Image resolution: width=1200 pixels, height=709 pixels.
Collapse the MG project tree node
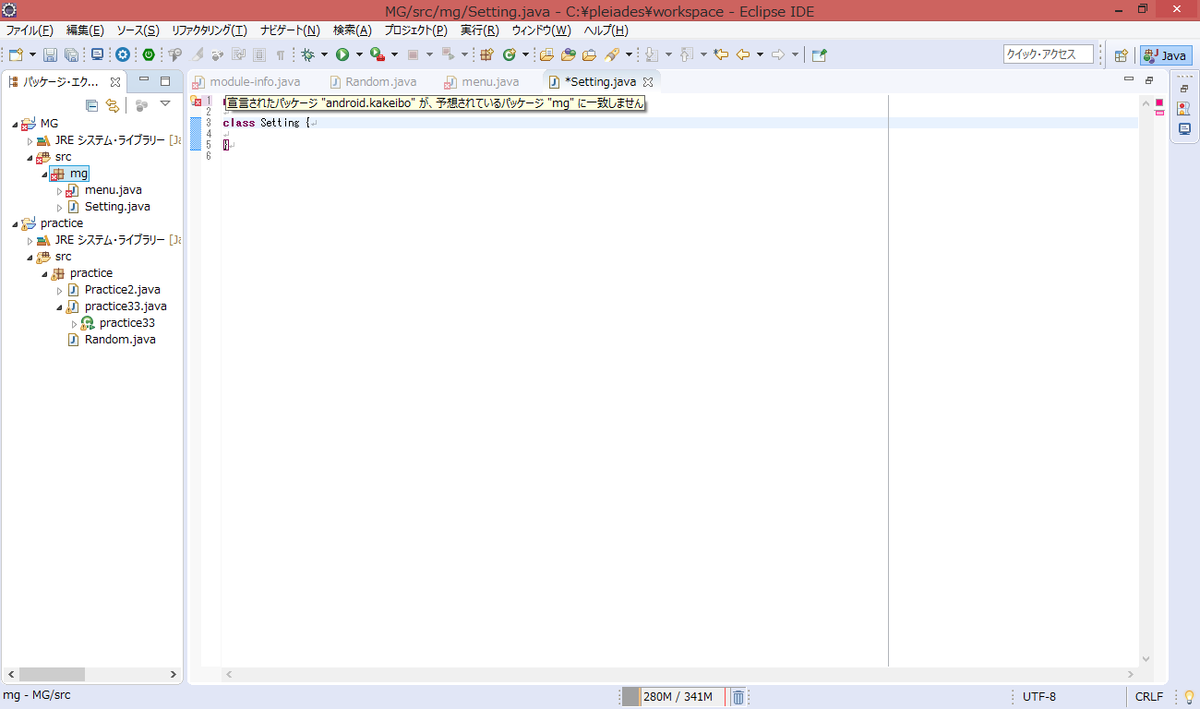point(15,124)
